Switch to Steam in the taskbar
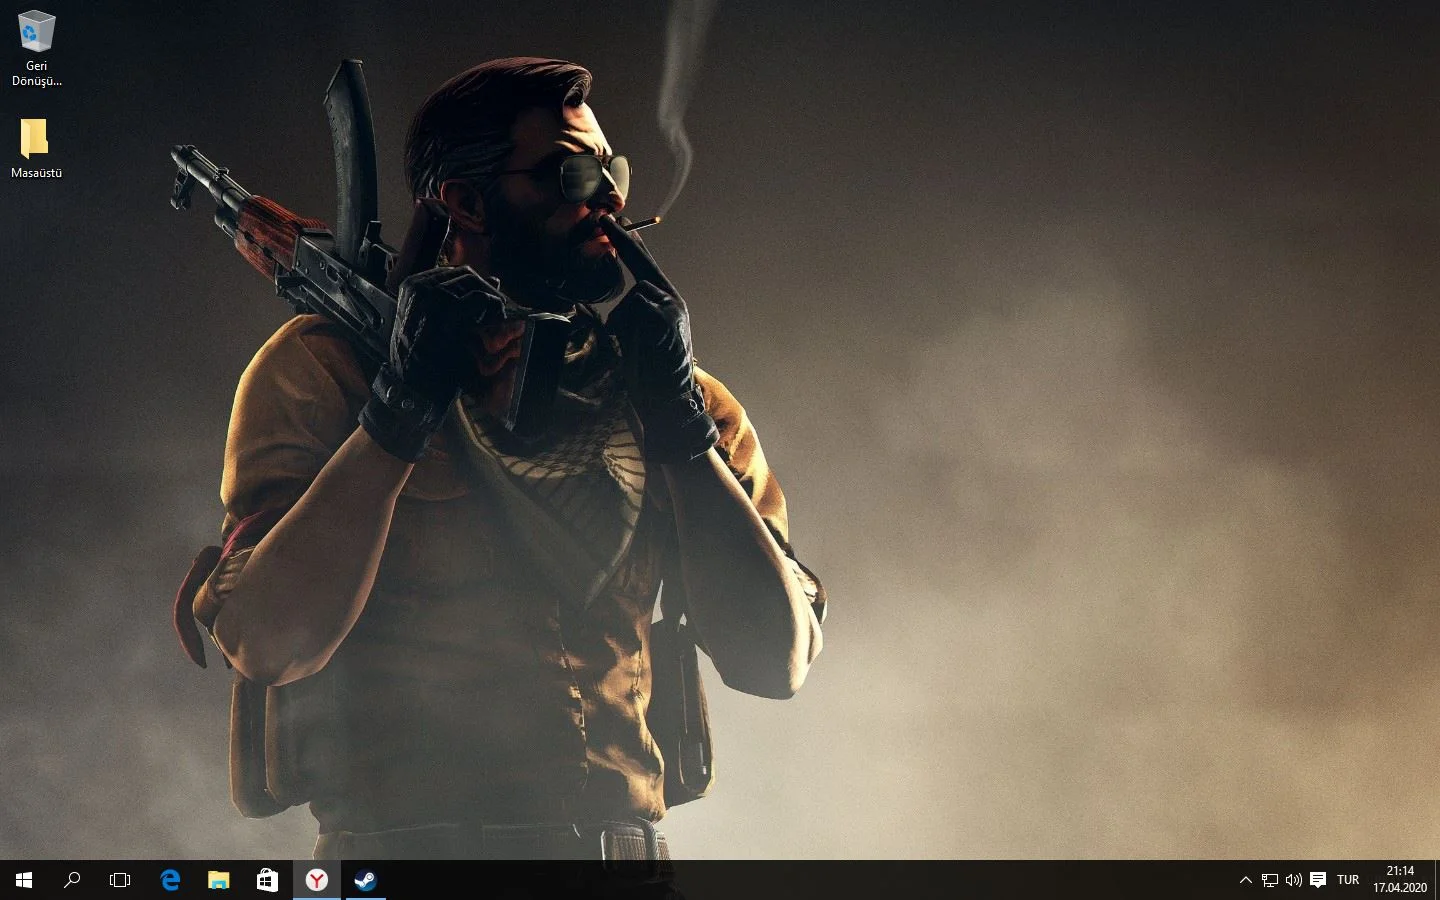 [x=365, y=880]
